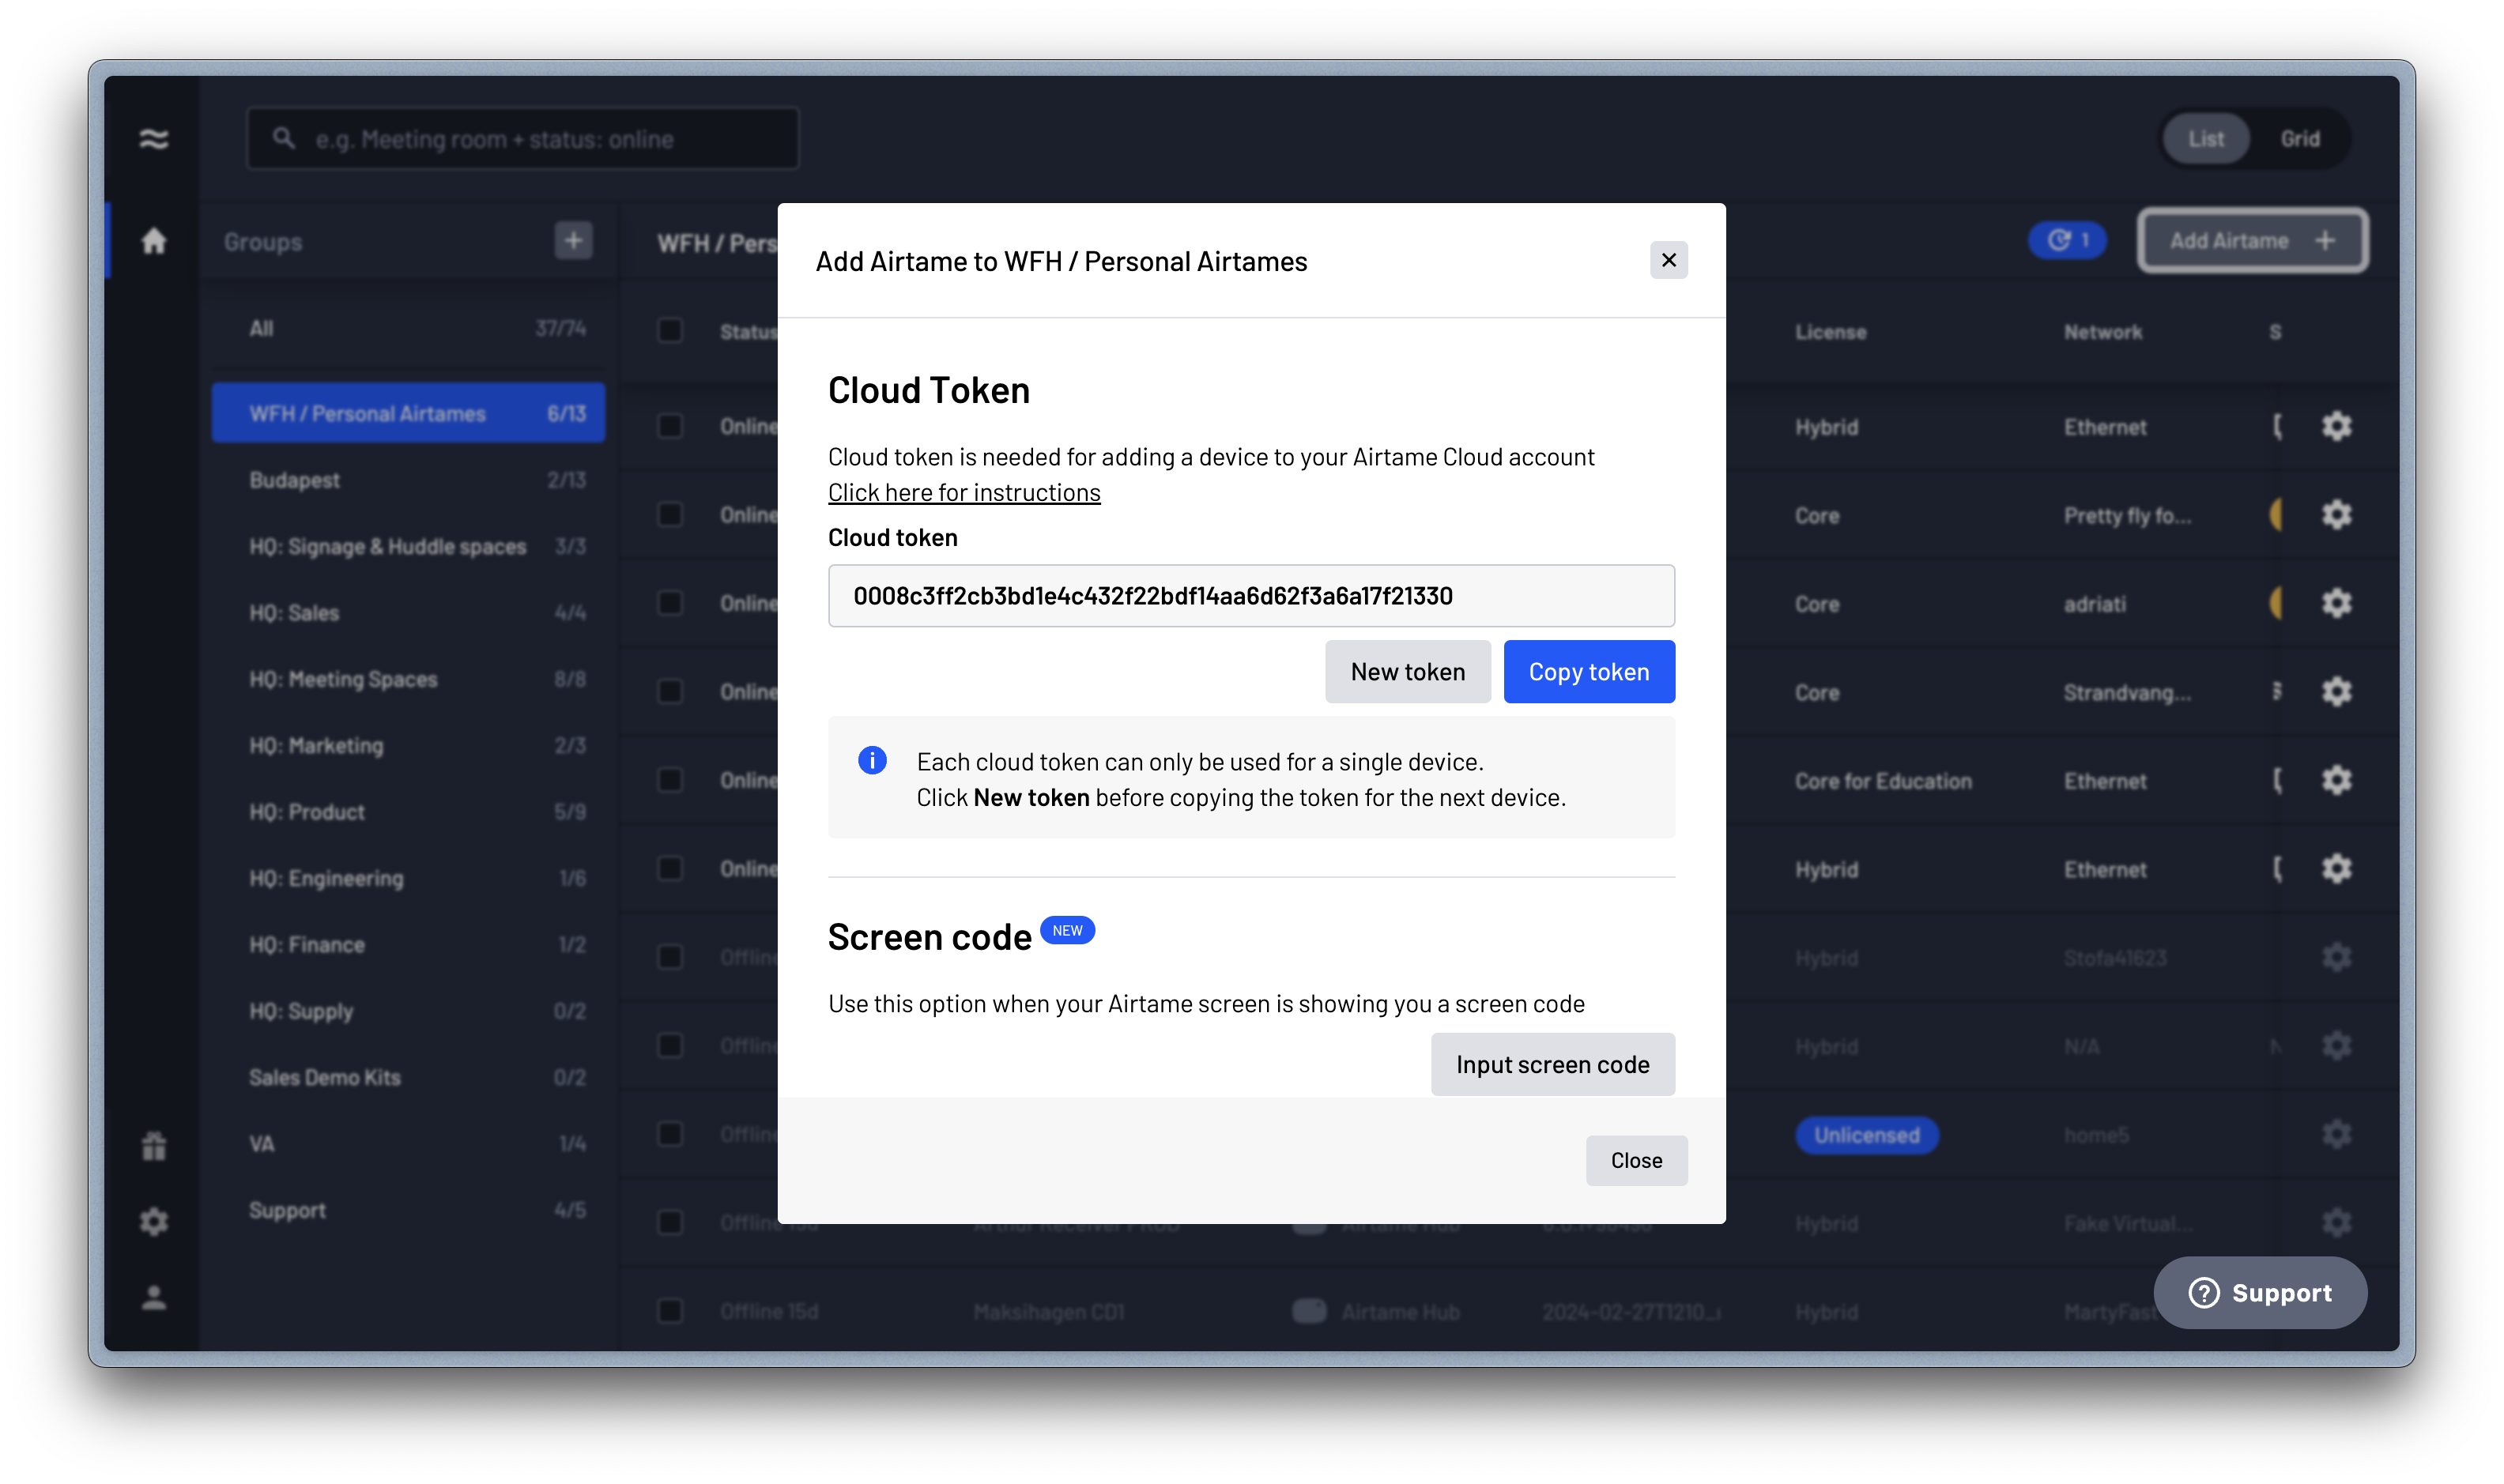
Task: Check the checkbox for the Stofa41623 row
Action: pyautogui.click(x=670, y=957)
